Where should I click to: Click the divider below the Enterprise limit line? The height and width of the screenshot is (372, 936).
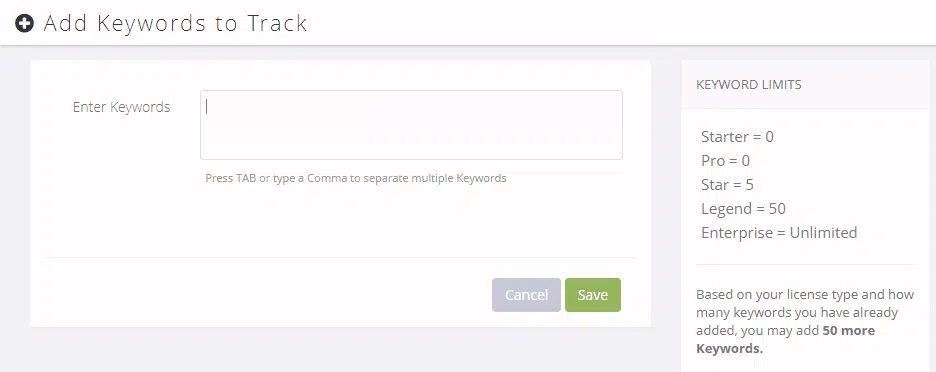[805, 265]
